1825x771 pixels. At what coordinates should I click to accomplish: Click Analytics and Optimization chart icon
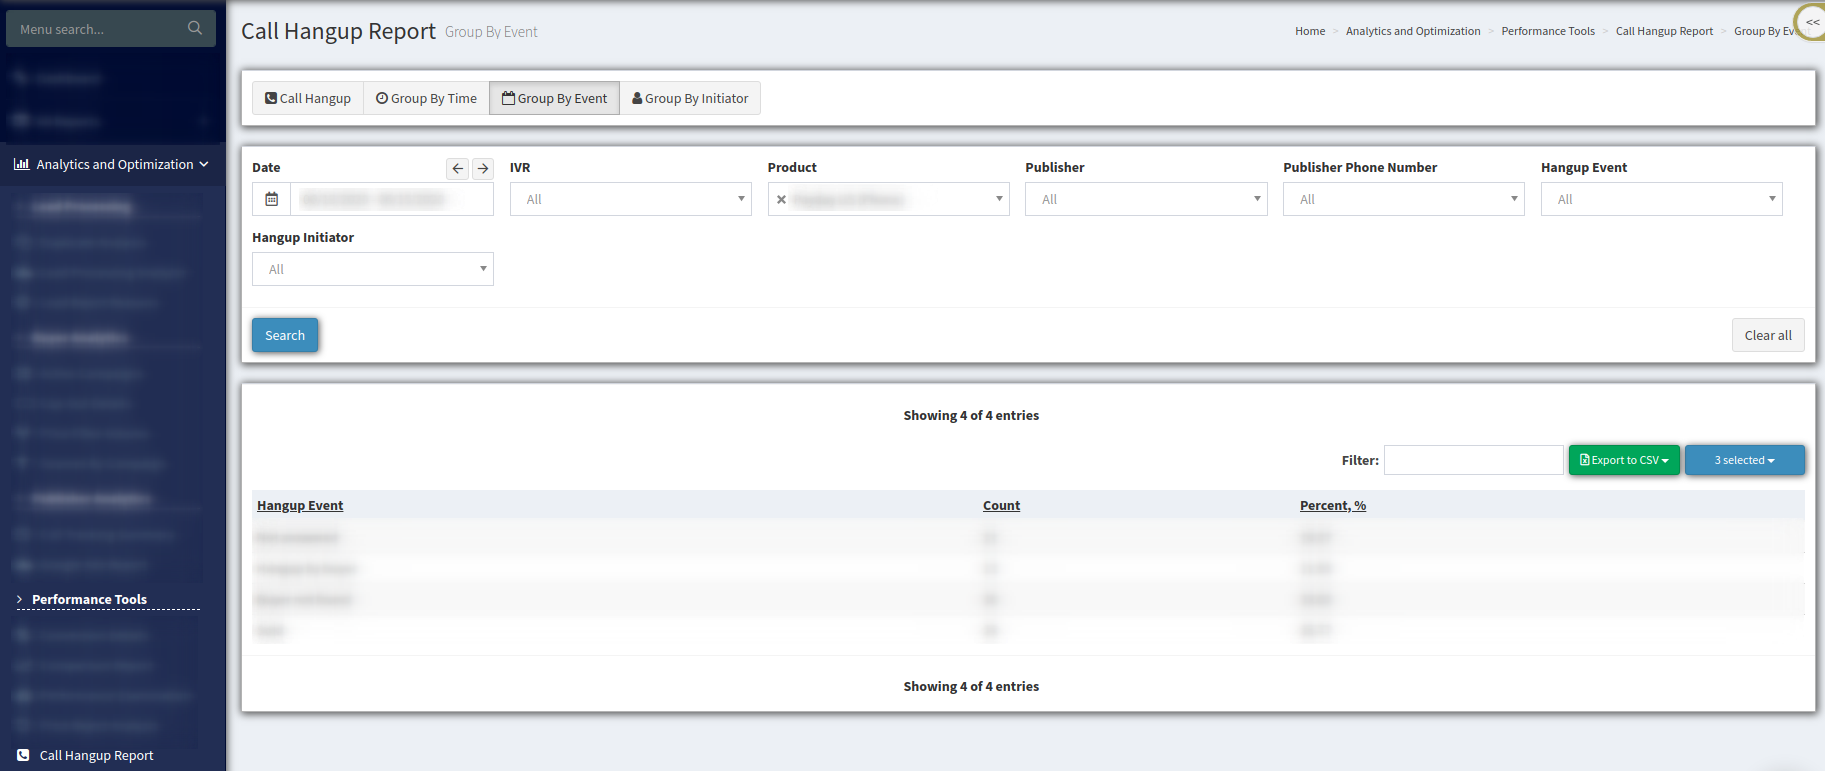21,165
